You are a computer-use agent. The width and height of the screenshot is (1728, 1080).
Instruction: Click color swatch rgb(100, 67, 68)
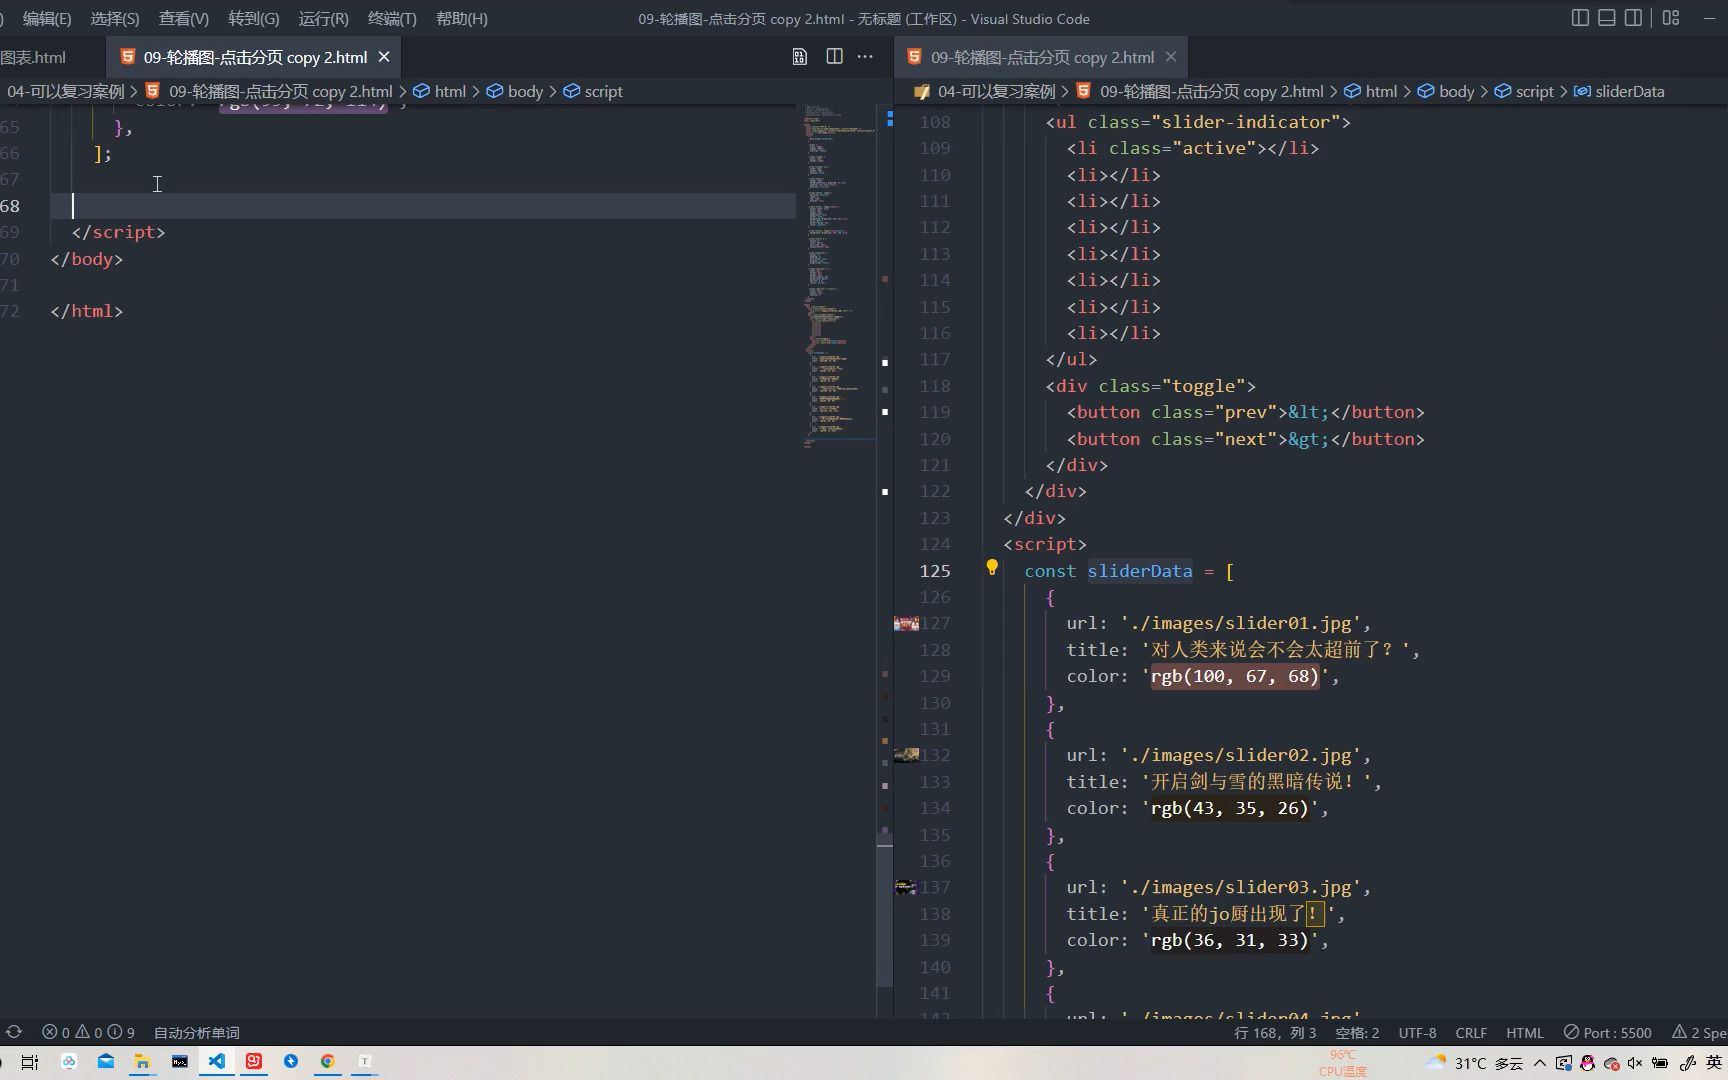click(1235, 676)
